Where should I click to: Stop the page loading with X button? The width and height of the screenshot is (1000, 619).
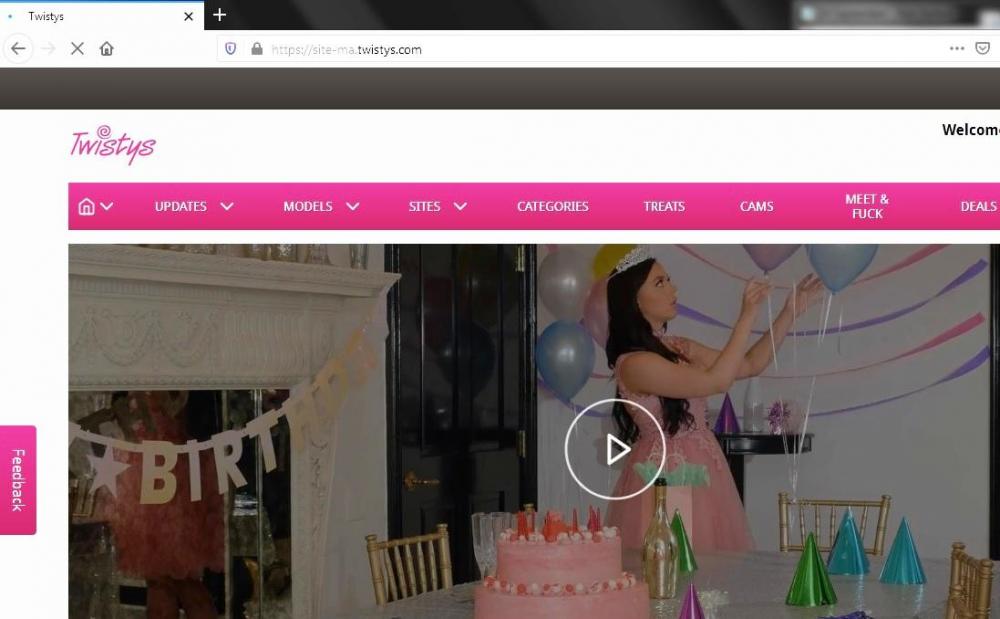[77, 49]
